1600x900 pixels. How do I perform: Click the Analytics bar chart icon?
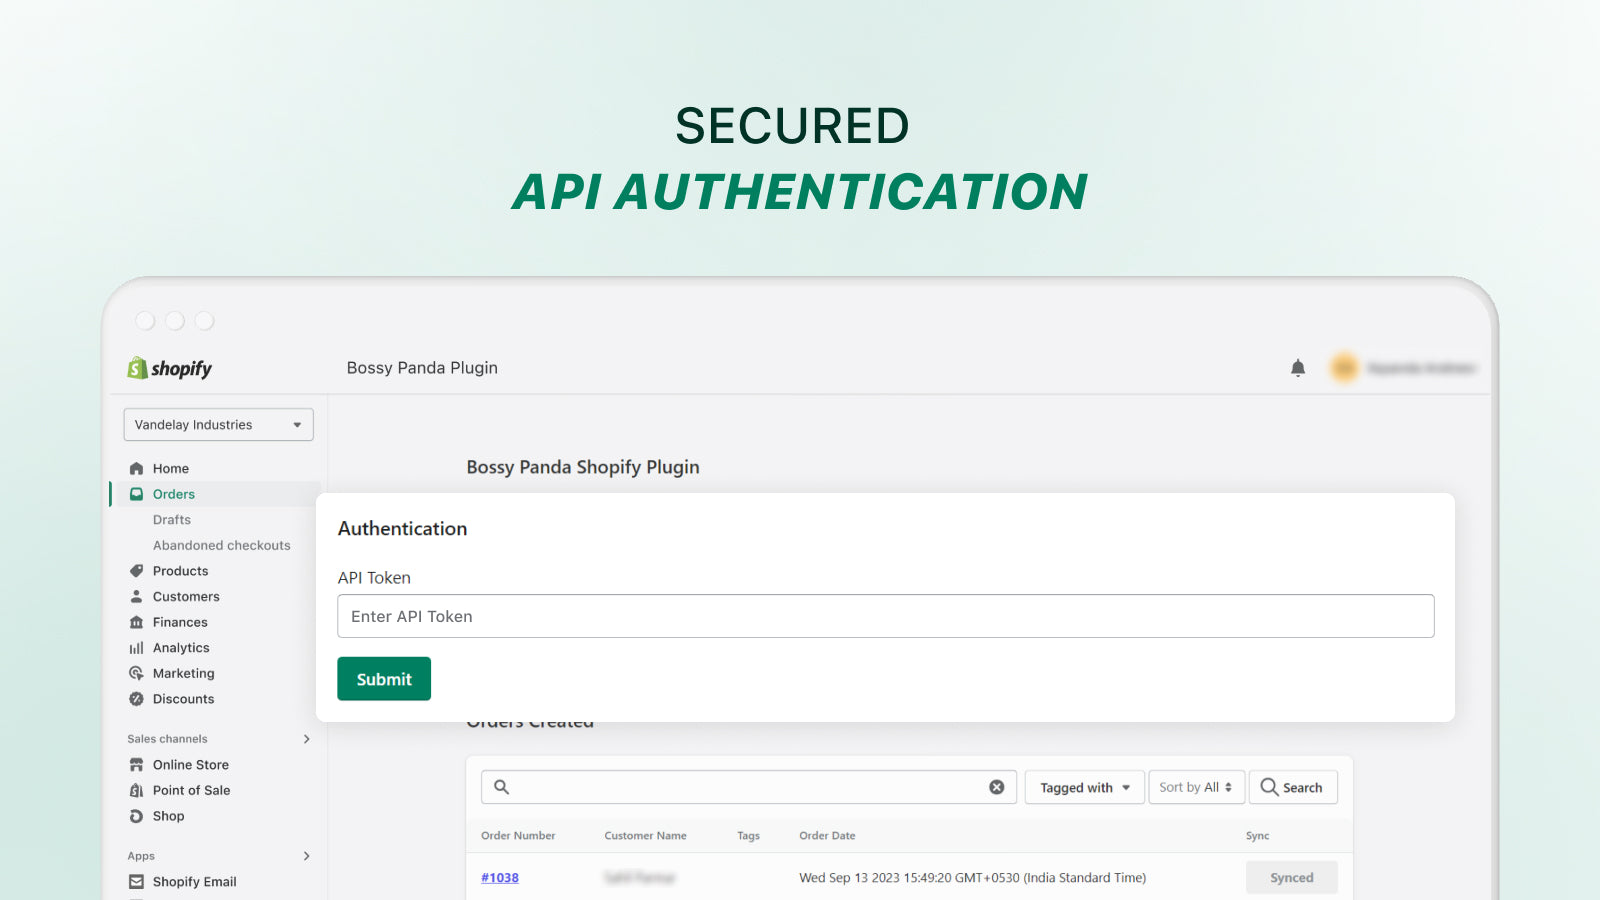pos(136,648)
